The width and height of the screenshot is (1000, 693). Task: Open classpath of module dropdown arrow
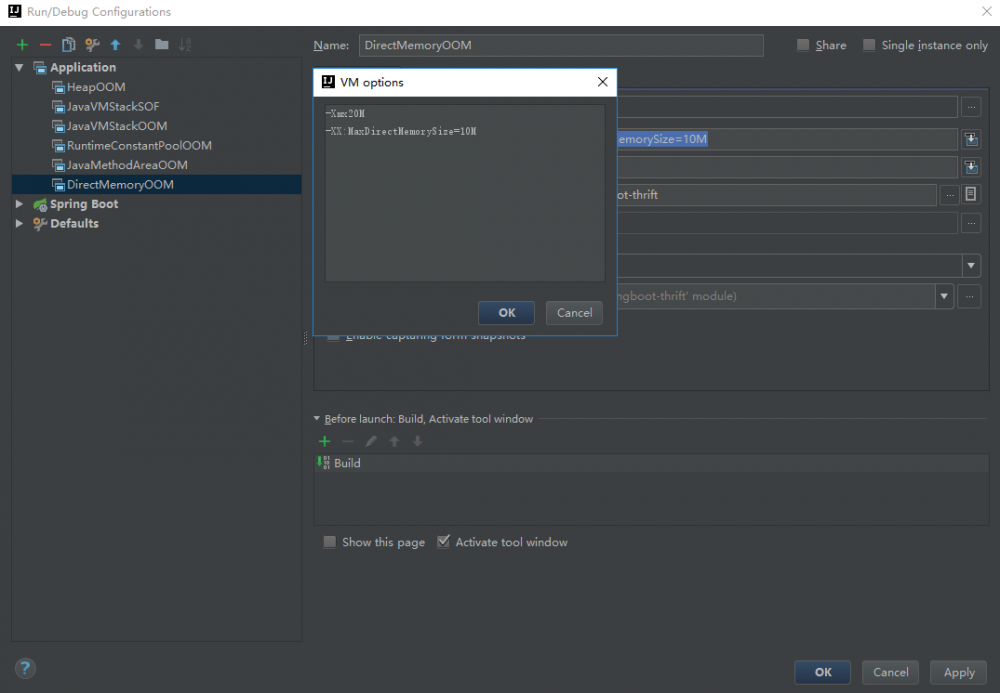point(971,265)
